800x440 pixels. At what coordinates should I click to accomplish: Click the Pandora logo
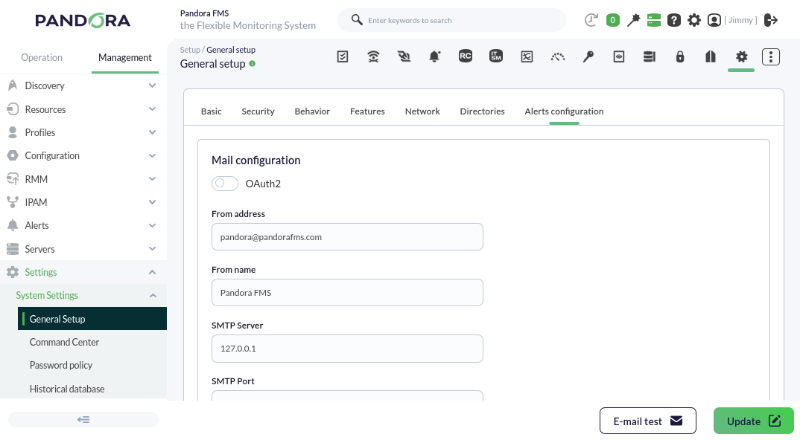point(83,20)
